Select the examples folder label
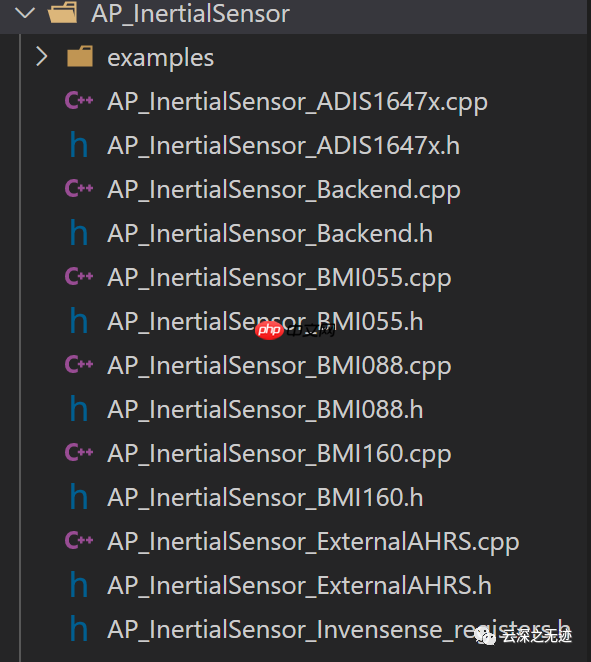The width and height of the screenshot is (591, 662). (x=160, y=58)
